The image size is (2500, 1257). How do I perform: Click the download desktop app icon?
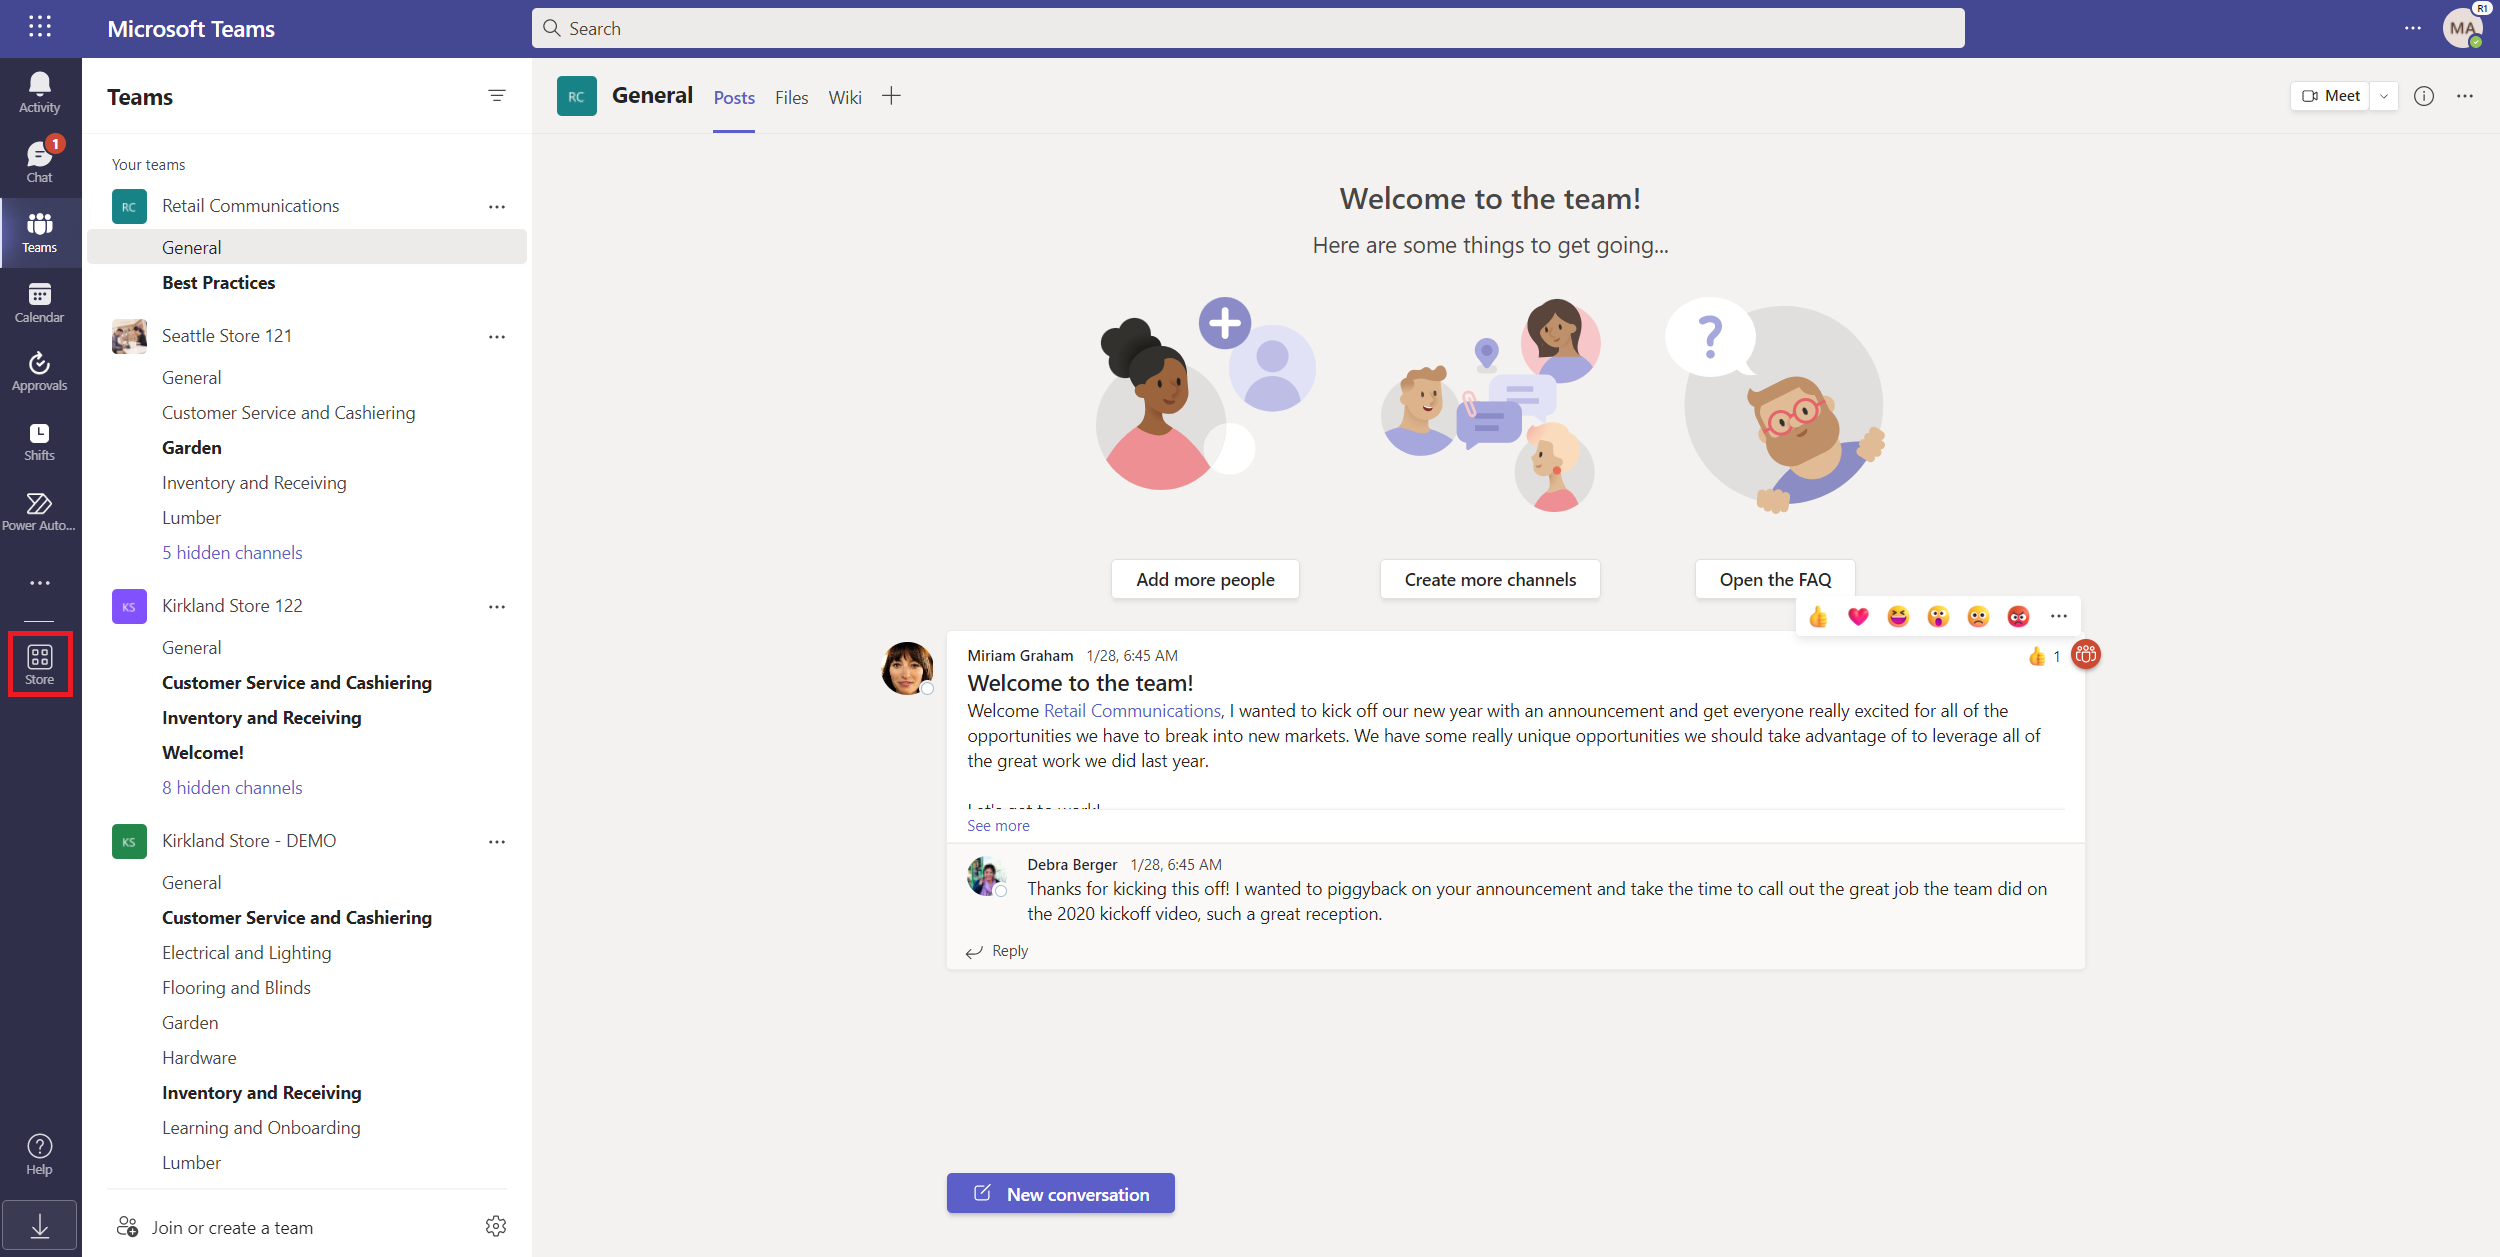click(x=40, y=1225)
